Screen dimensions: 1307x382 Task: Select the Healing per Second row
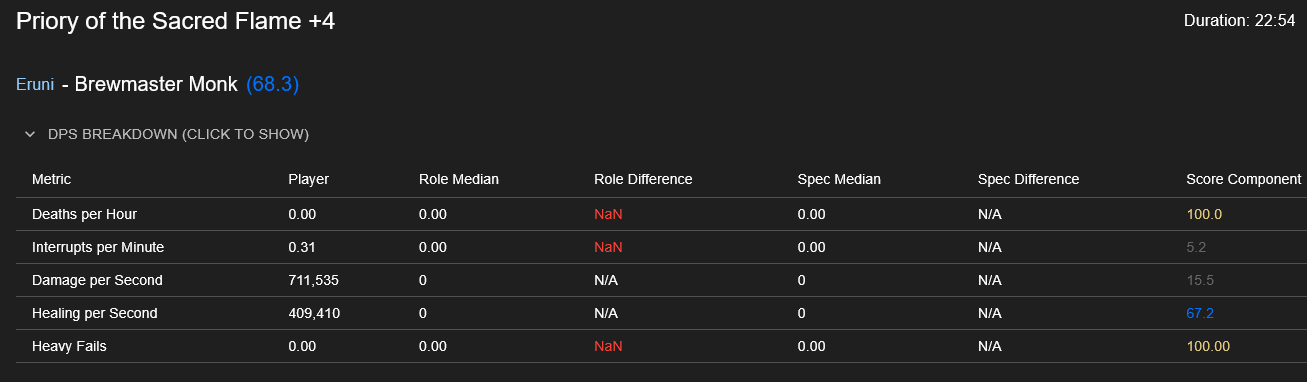661,313
